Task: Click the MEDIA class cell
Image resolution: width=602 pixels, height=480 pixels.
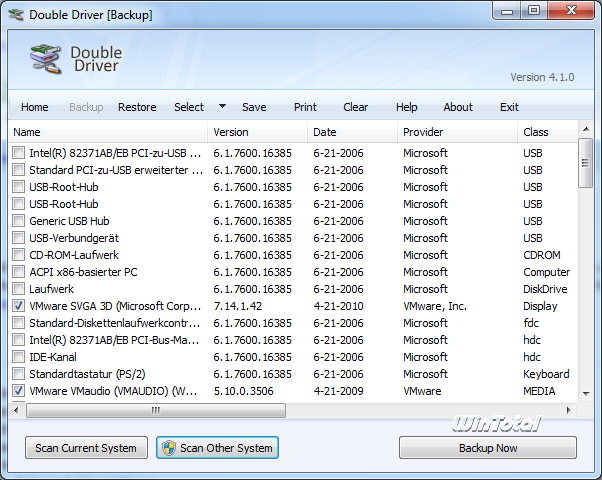Action: pyautogui.click(x=539, y=391)
